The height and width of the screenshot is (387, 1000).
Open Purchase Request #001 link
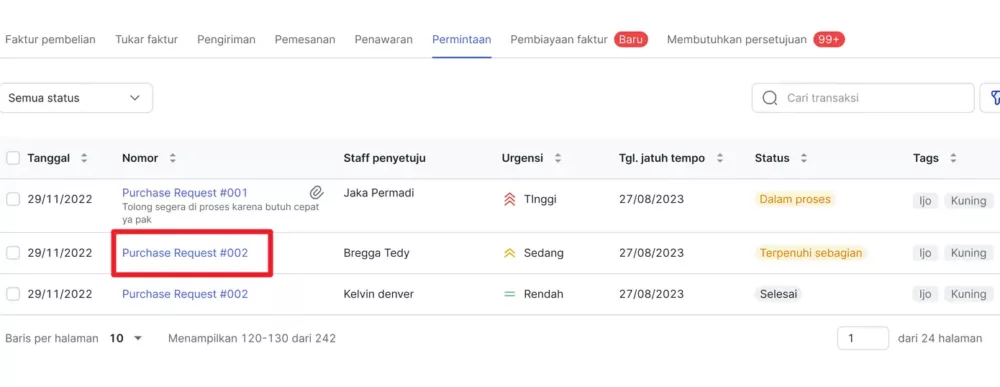185,193
